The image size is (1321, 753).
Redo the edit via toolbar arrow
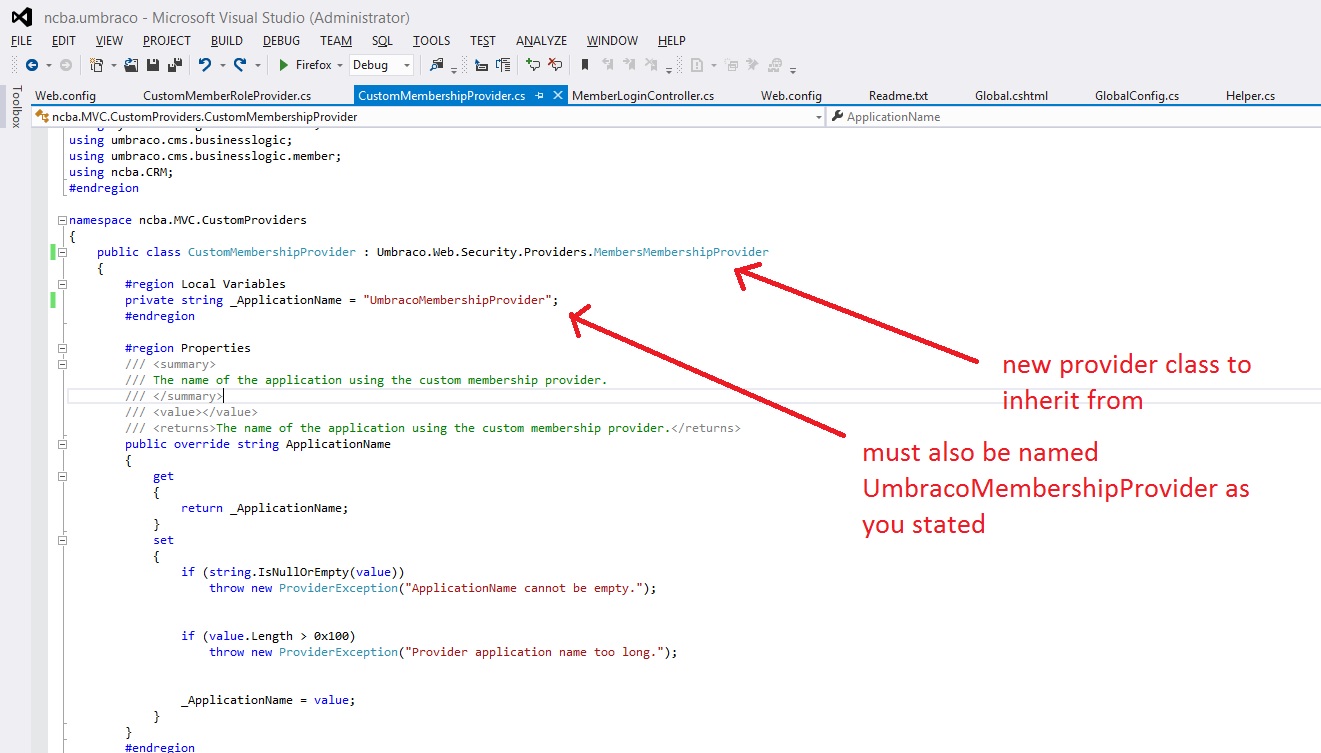(240, 65)
